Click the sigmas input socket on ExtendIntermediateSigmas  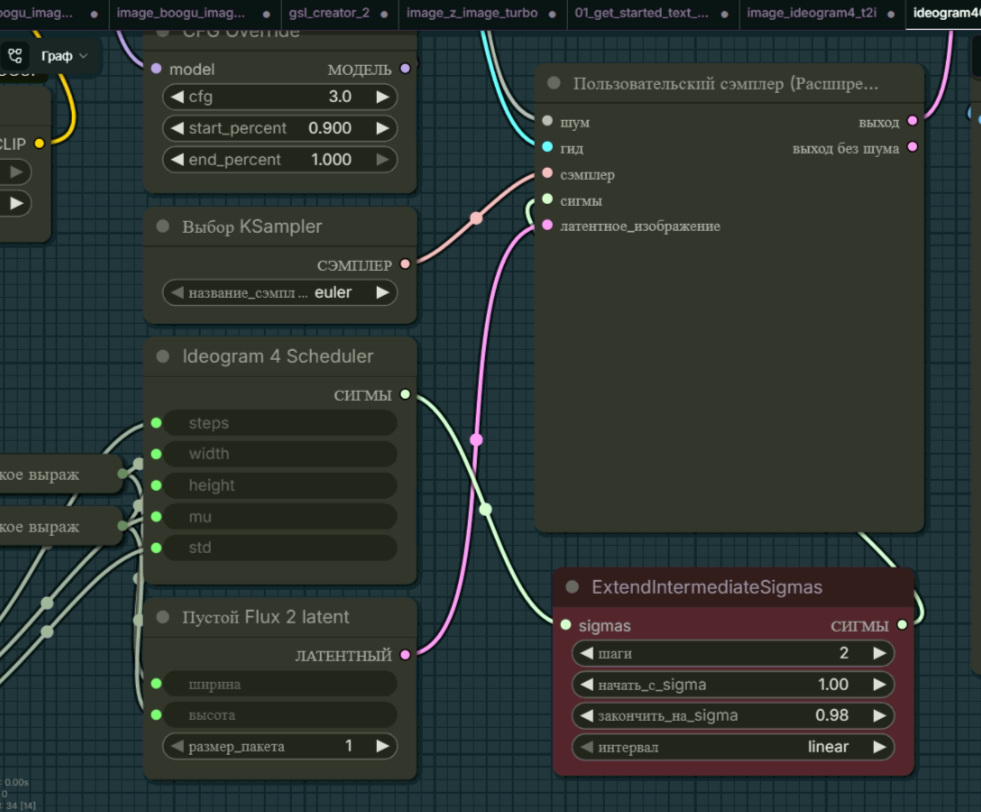(x=566, y=625)
